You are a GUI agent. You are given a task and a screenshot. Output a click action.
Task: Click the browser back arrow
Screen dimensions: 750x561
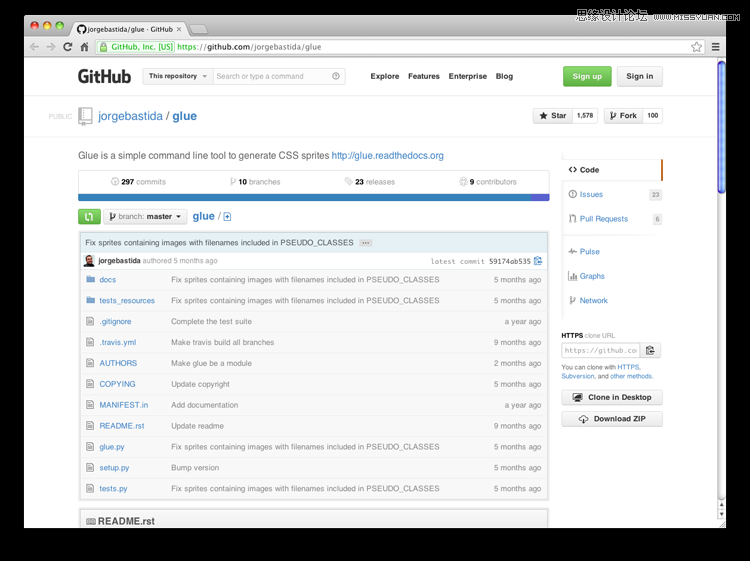[x=34, y=47]
